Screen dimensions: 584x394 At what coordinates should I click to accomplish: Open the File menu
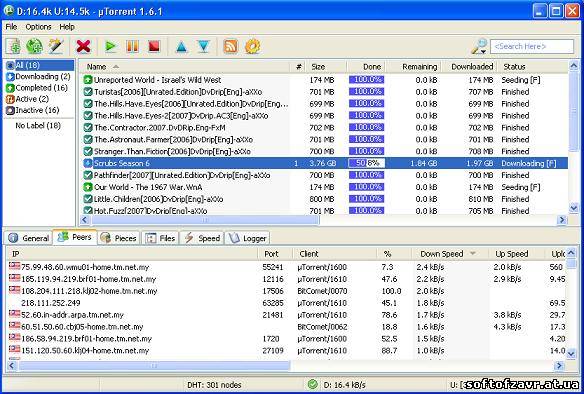coord(11,27)
